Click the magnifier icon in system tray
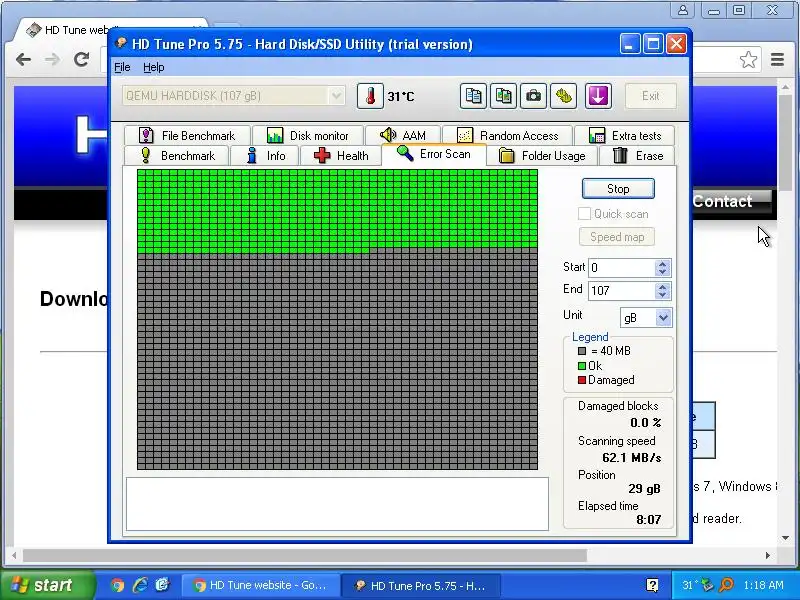Image resolution: width=800 pixels, height=600 pixels. point(726,585)
